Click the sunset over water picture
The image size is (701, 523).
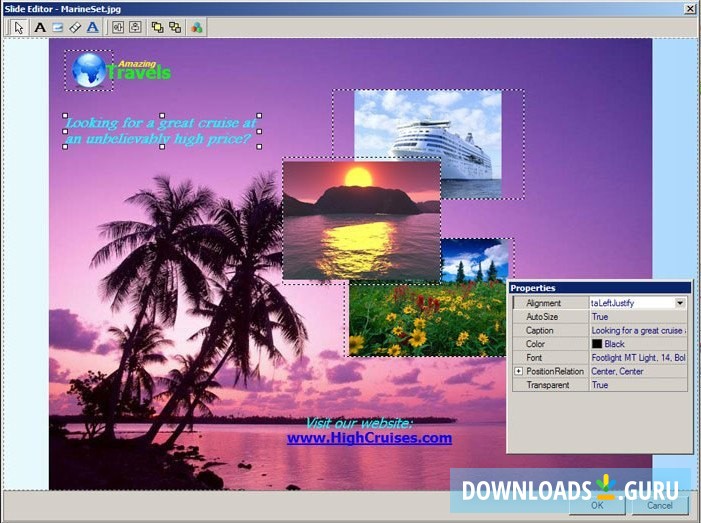361,221
